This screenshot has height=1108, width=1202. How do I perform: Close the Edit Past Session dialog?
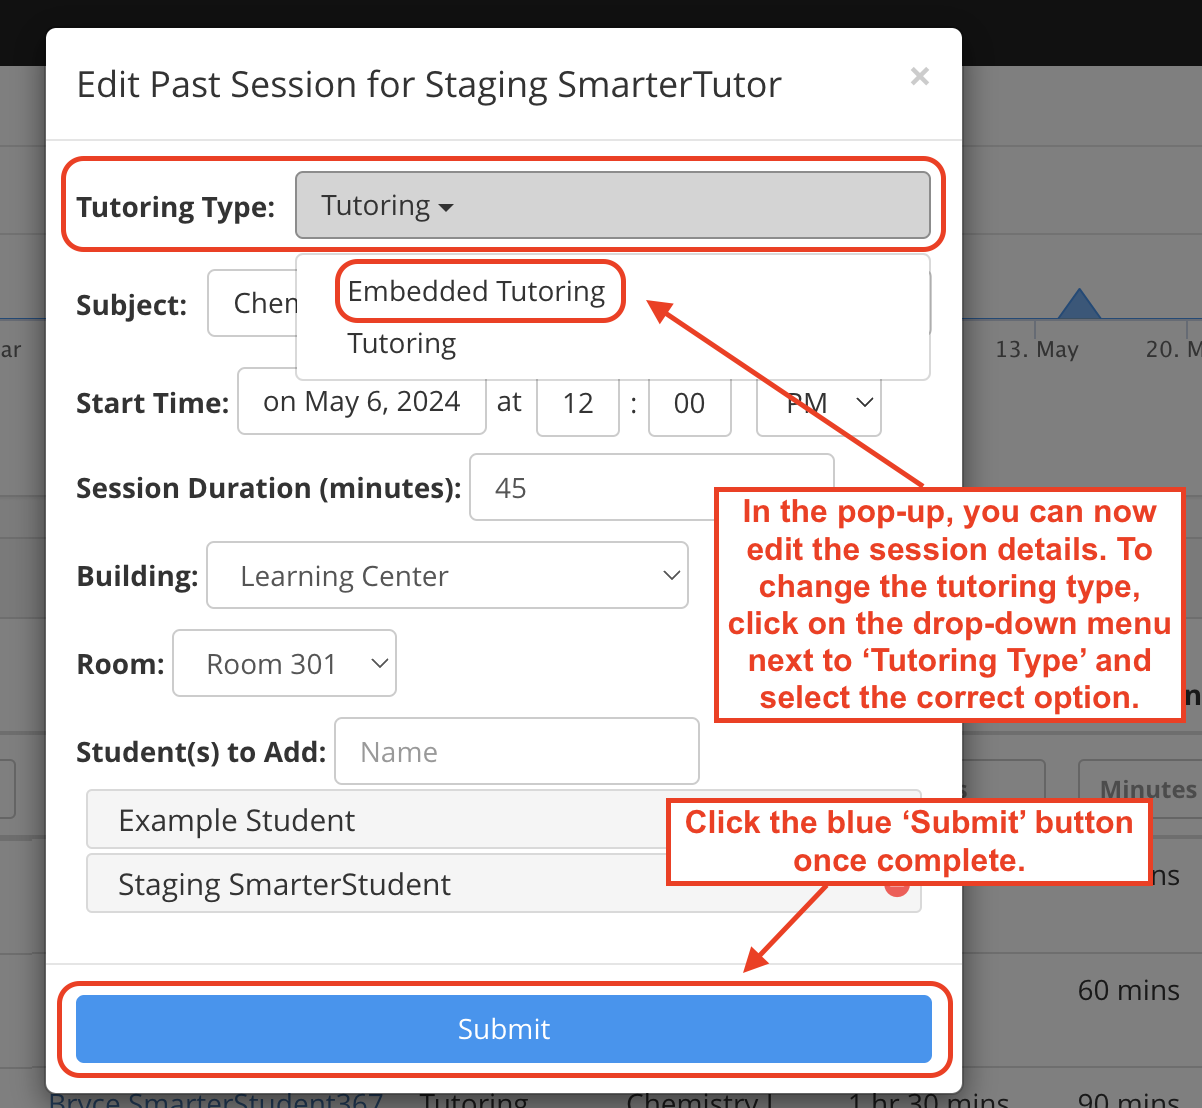point(920,77)
